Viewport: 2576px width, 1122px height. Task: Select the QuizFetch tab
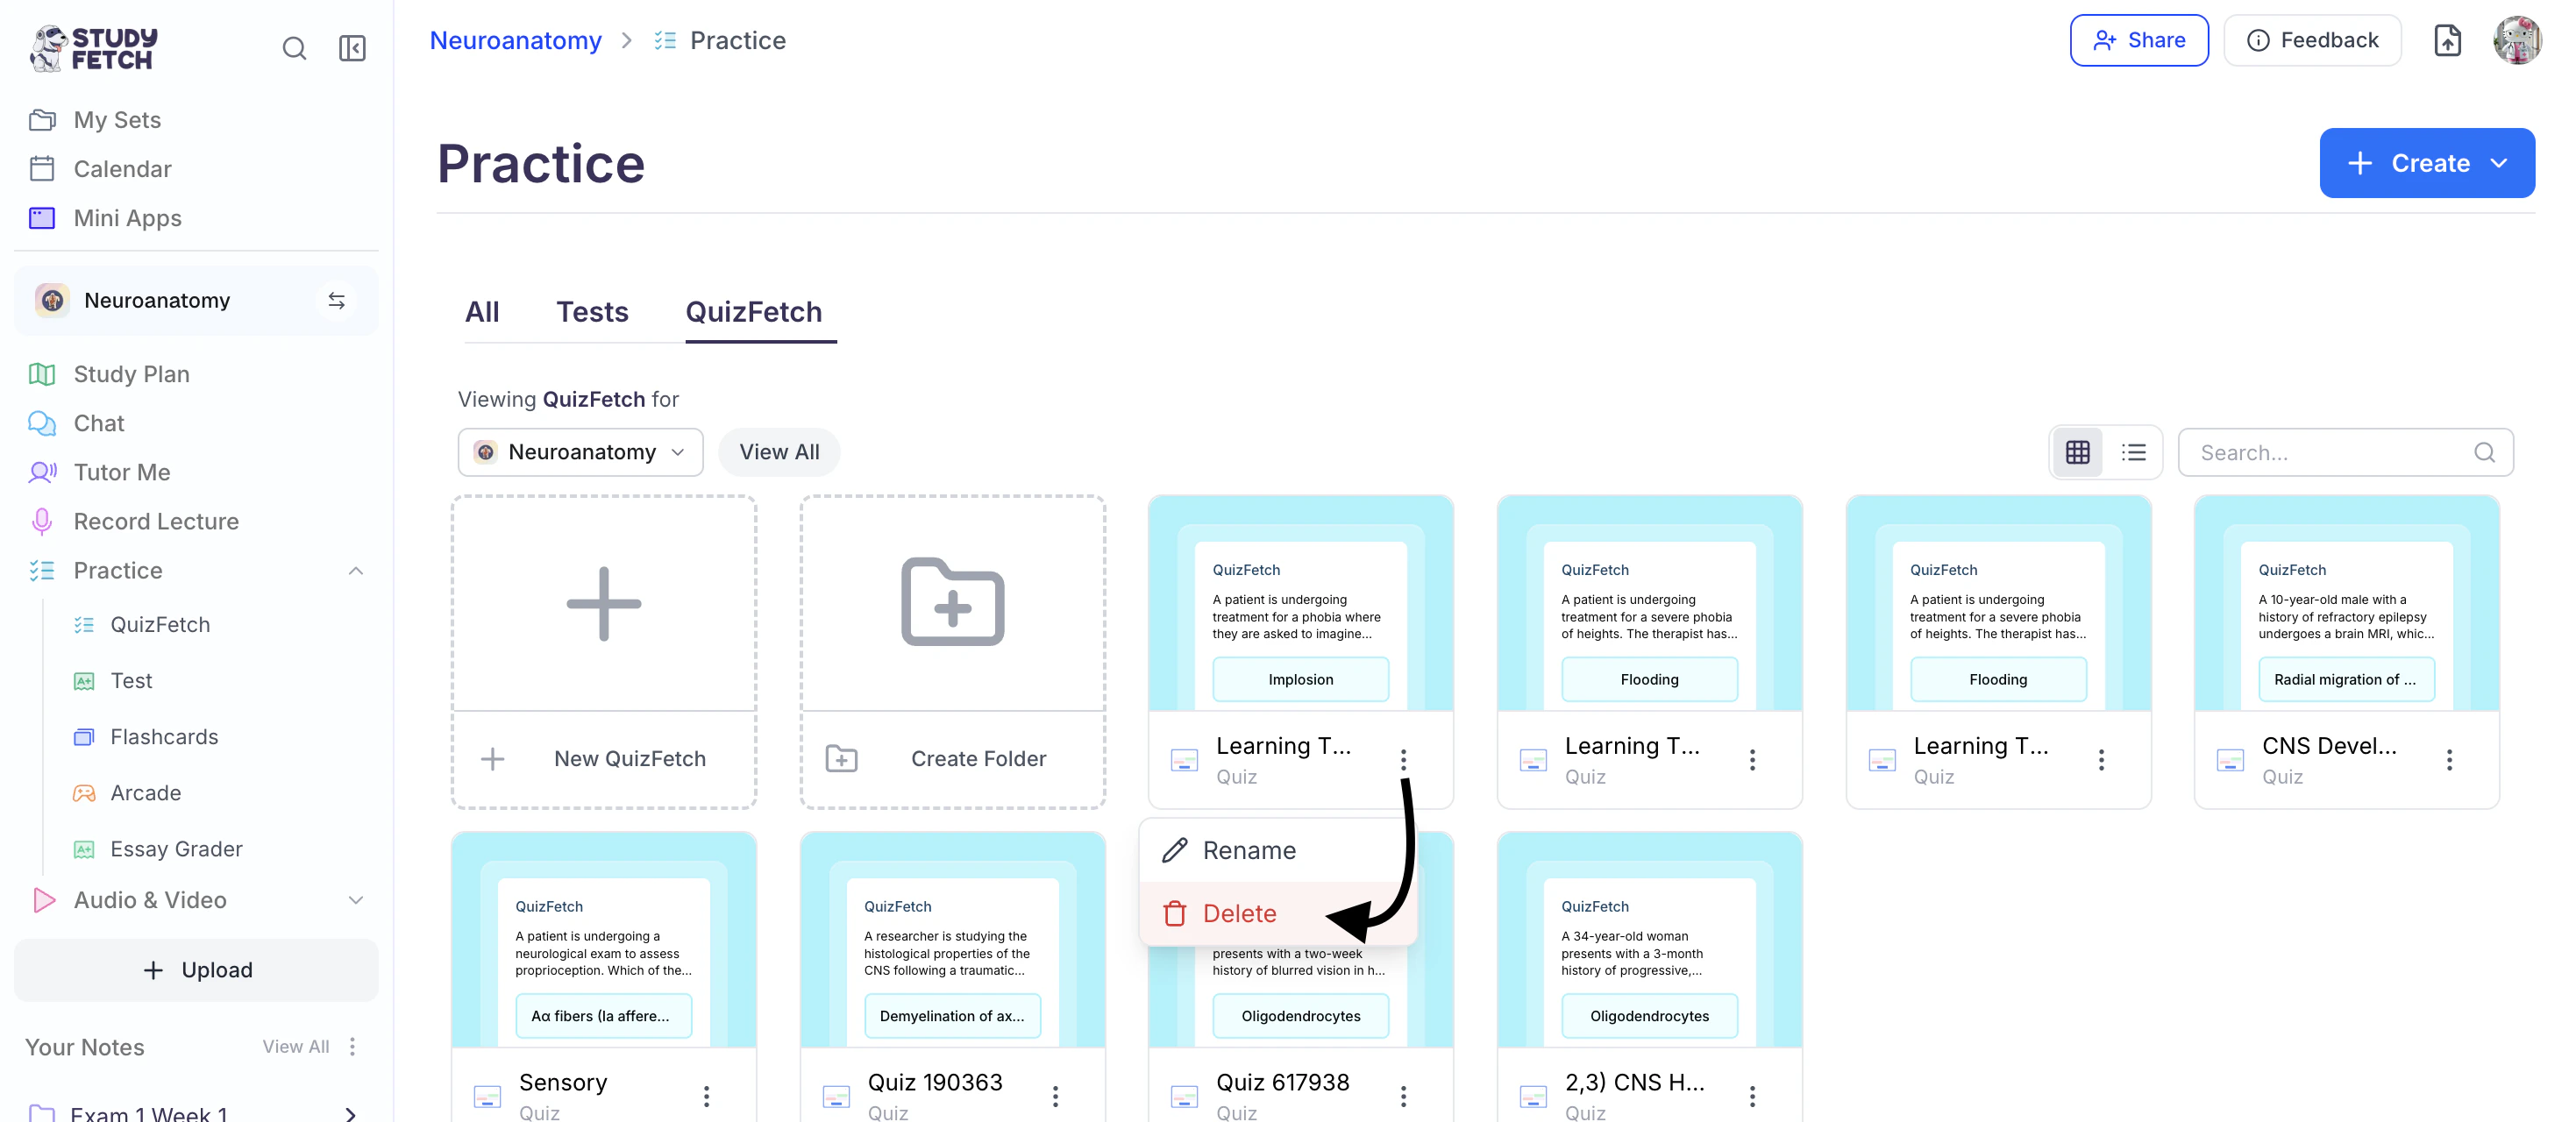754,312
